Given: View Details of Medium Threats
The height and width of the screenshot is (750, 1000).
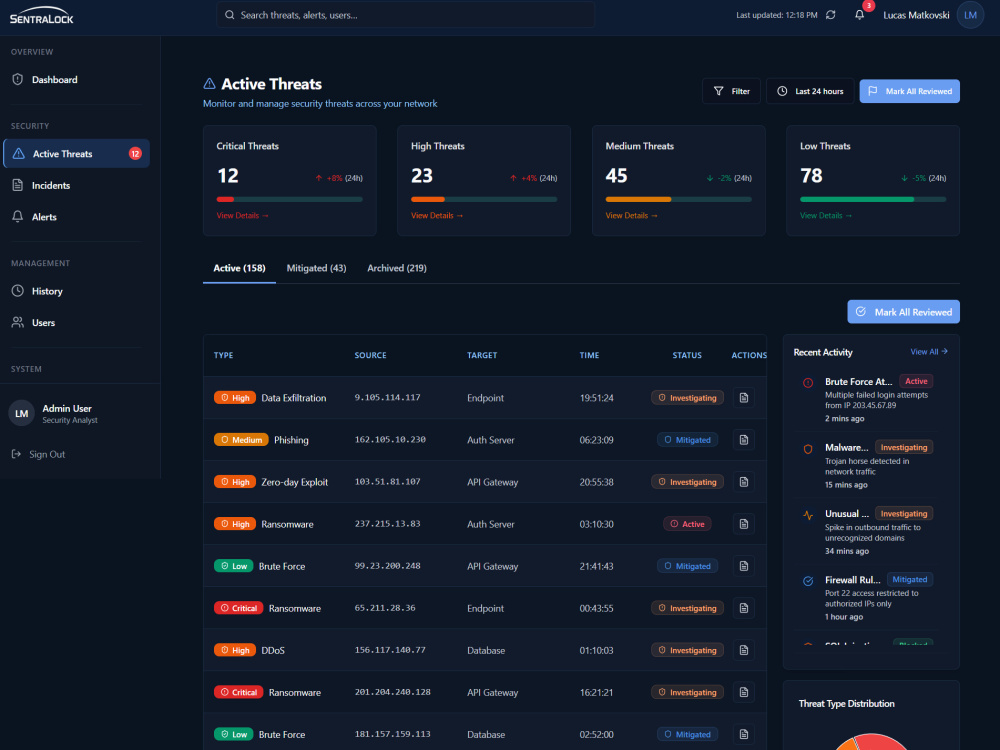Looking at the screenshot, I should pos(631,216).
